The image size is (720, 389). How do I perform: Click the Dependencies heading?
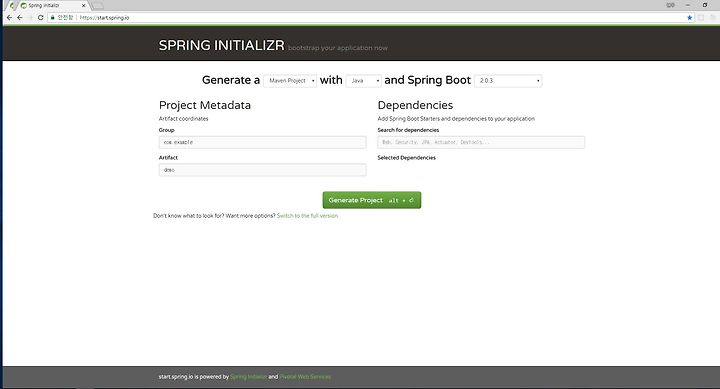tap(415, 105)
